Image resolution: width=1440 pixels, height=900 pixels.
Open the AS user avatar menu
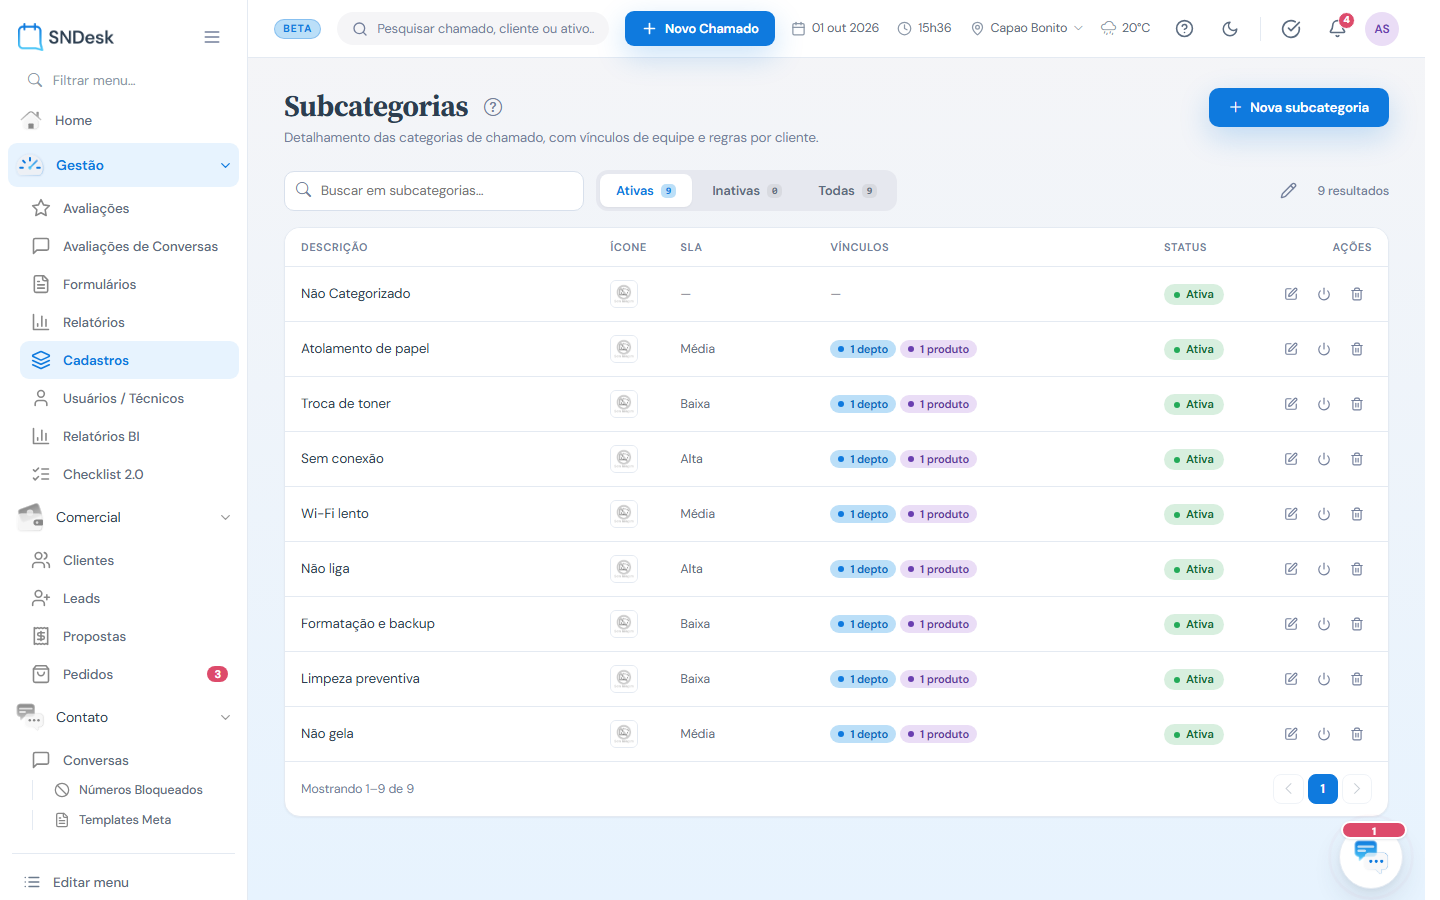click(1382, 29)
